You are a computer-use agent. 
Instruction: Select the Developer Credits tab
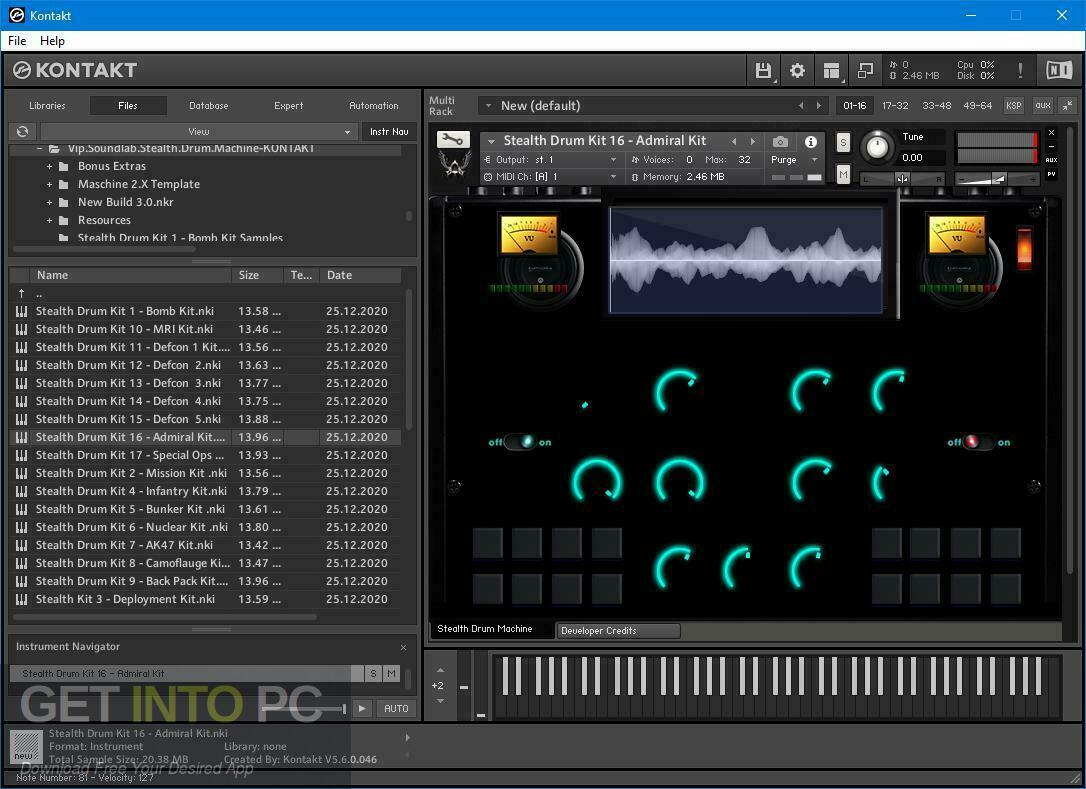point(617,630)
